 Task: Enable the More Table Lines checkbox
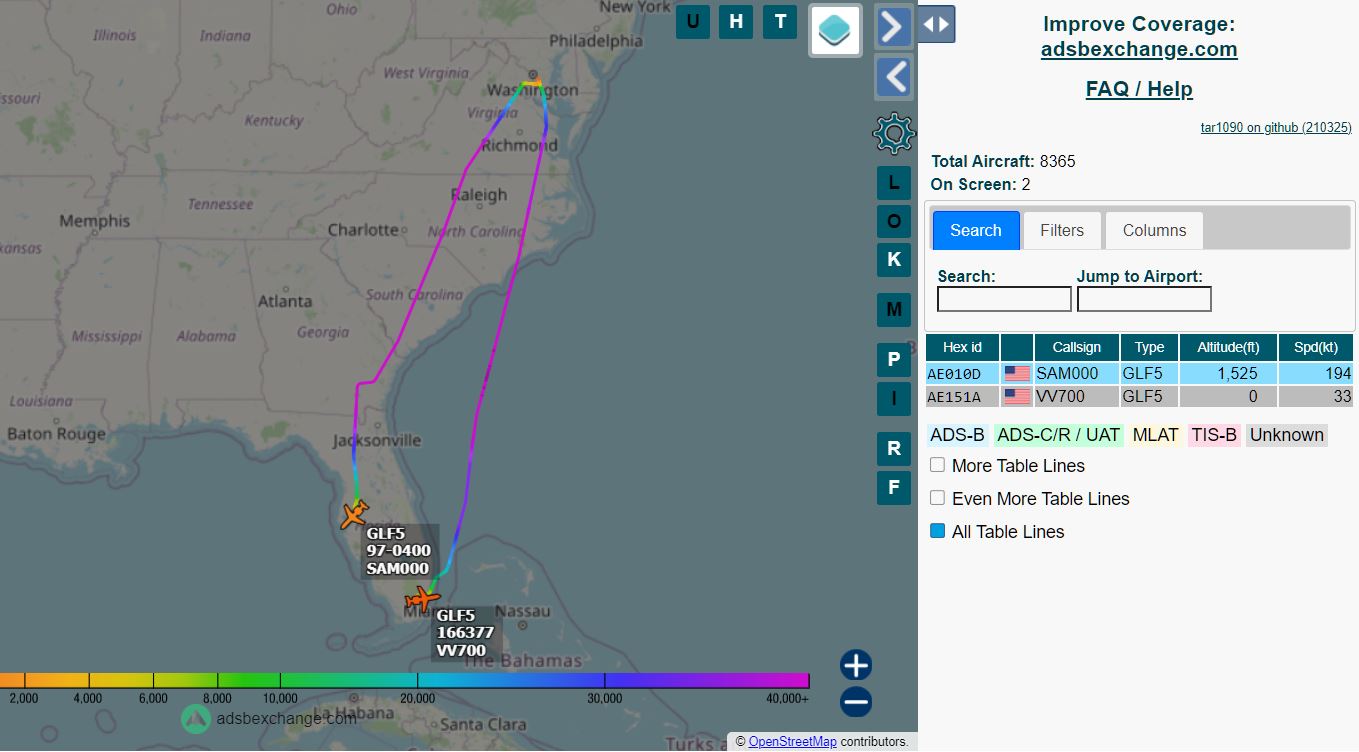tap(937, 465)
